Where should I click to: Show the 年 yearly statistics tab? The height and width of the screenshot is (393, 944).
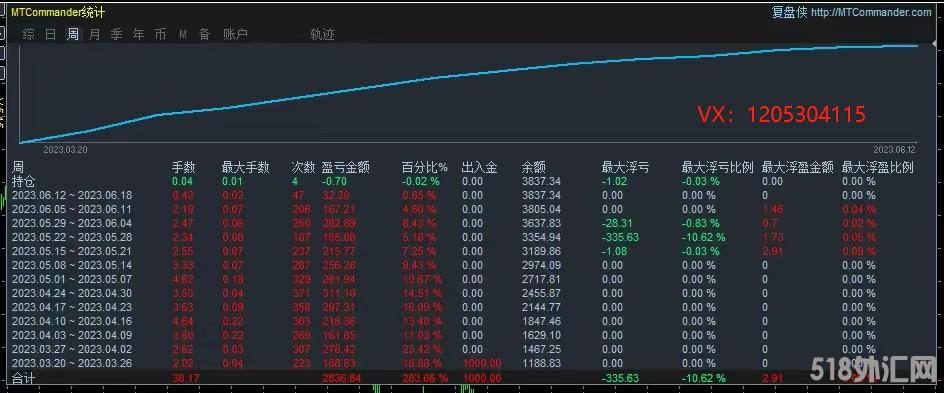point(138,34)
